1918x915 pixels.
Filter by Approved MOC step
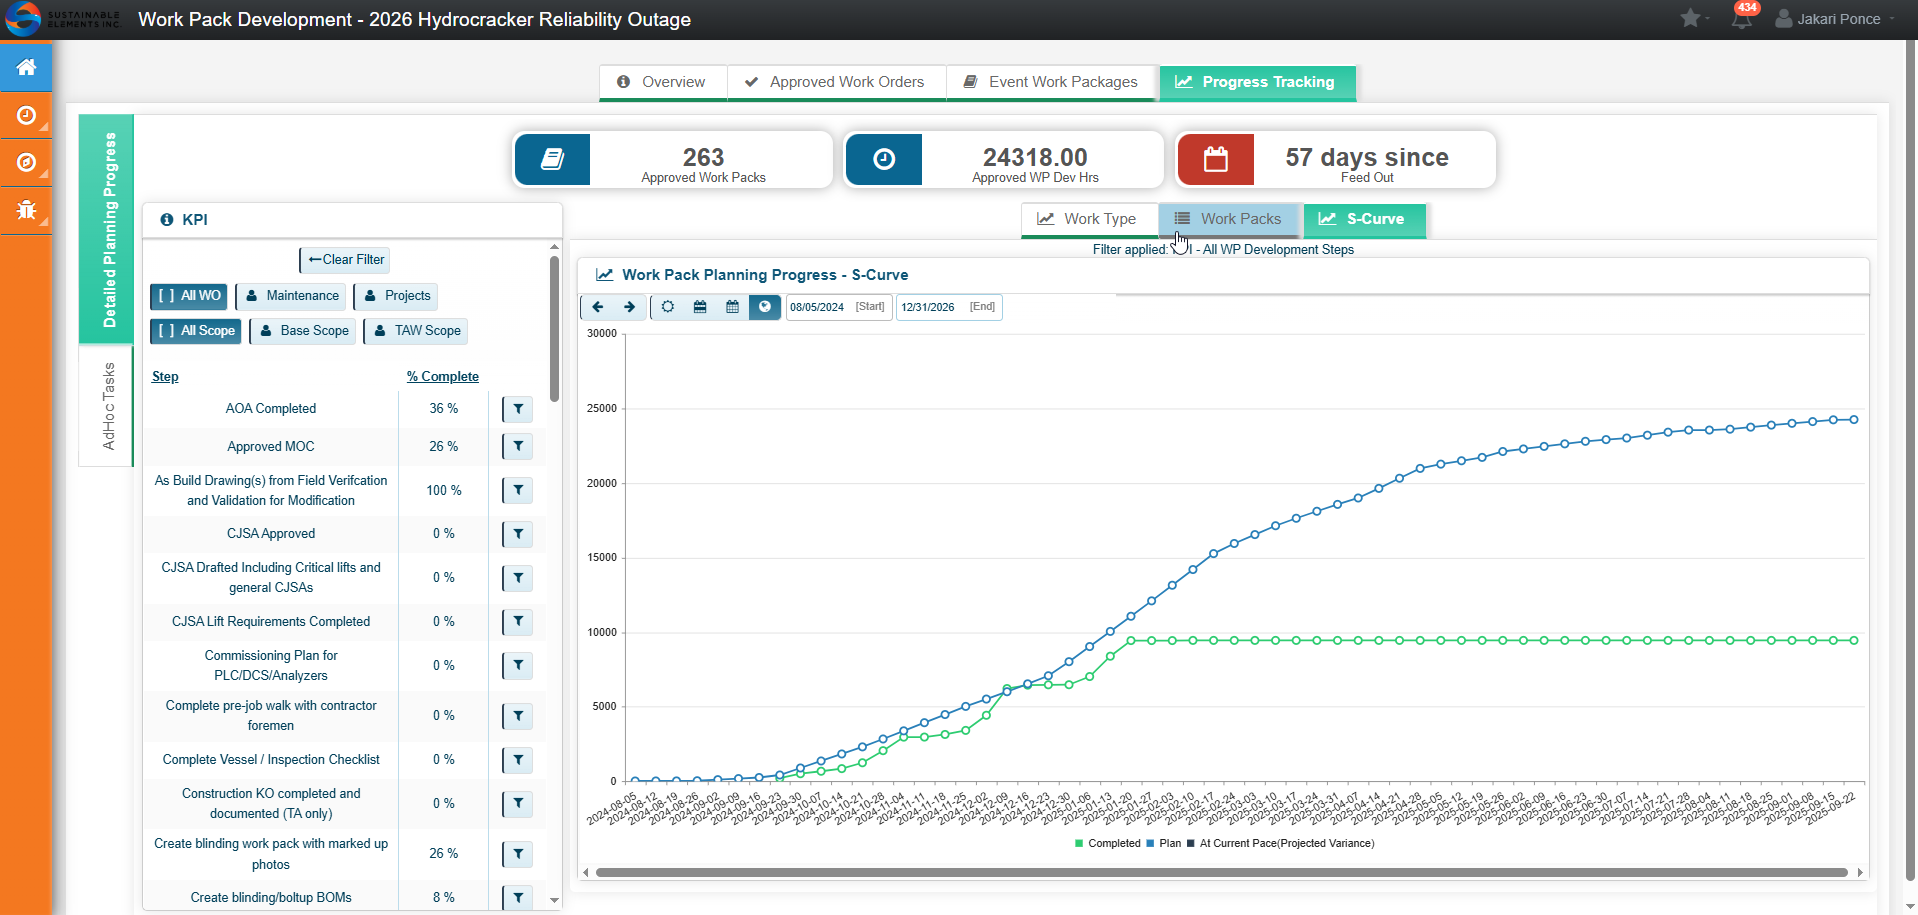pos(518,446)
